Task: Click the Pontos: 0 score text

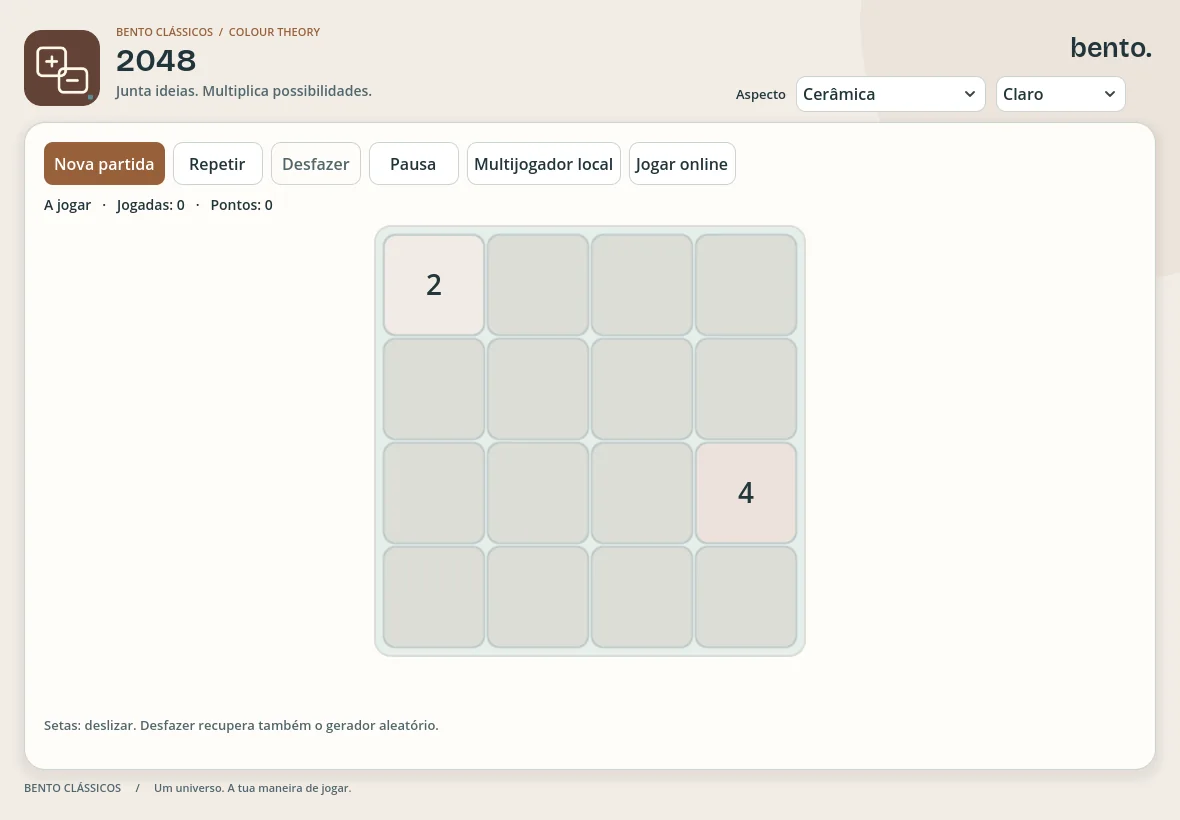Action: coord(242,205)
